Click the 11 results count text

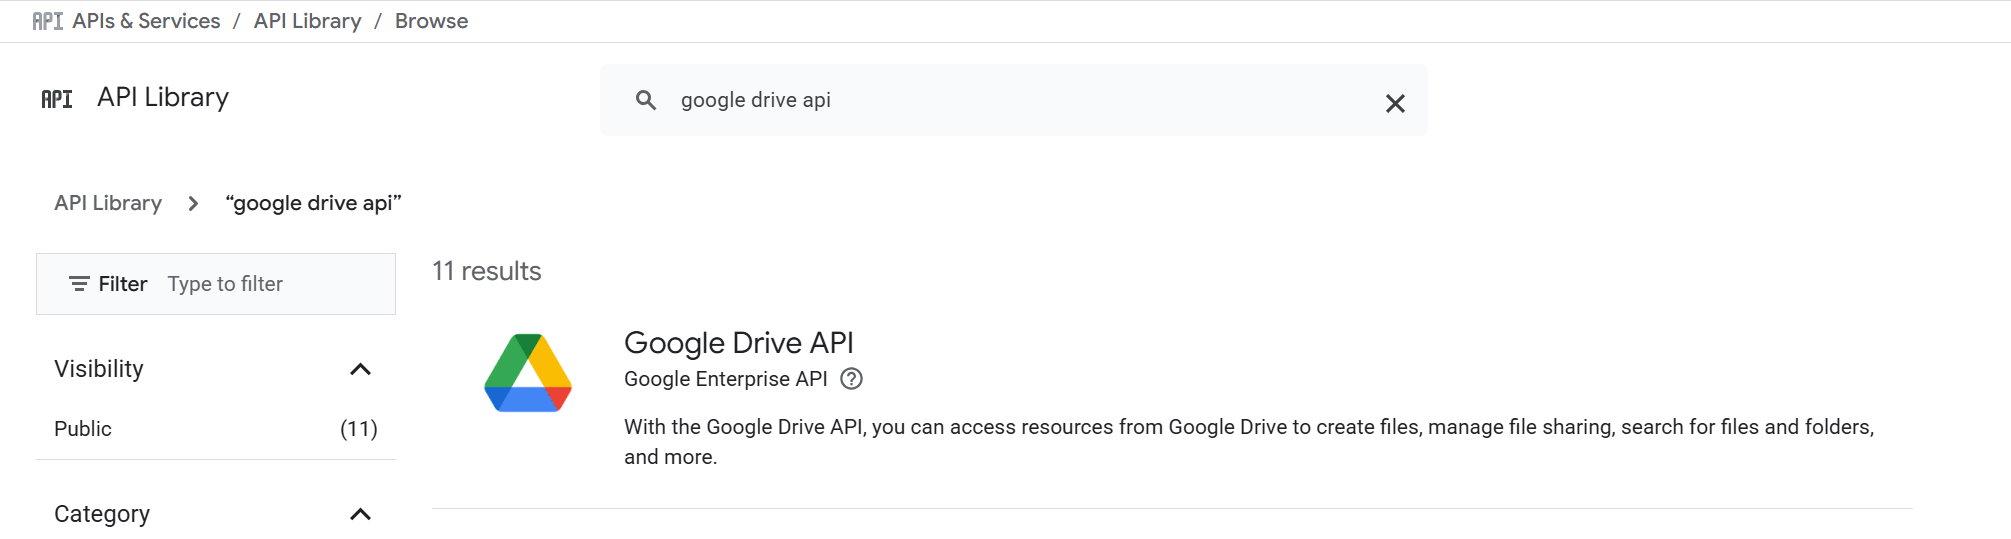pos(487,271)
